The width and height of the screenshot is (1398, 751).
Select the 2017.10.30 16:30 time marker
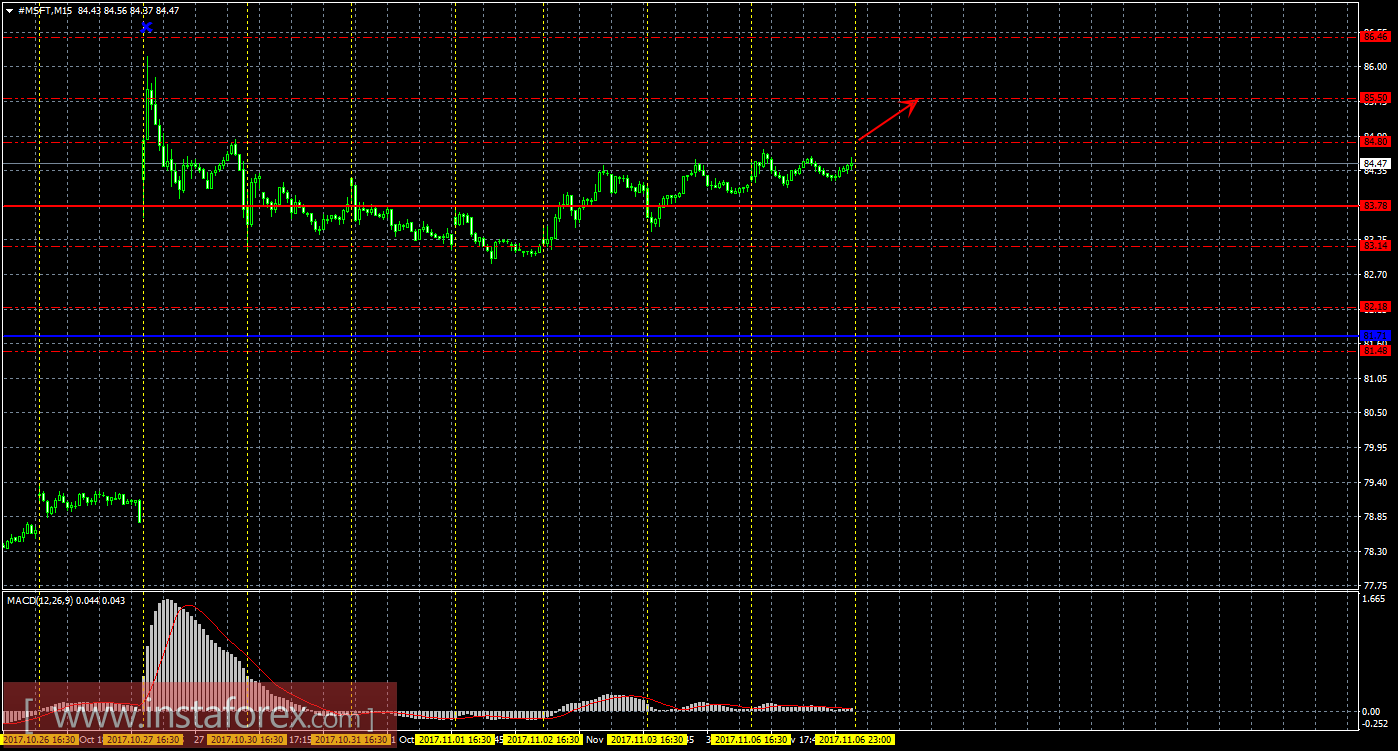pos(247,740)
